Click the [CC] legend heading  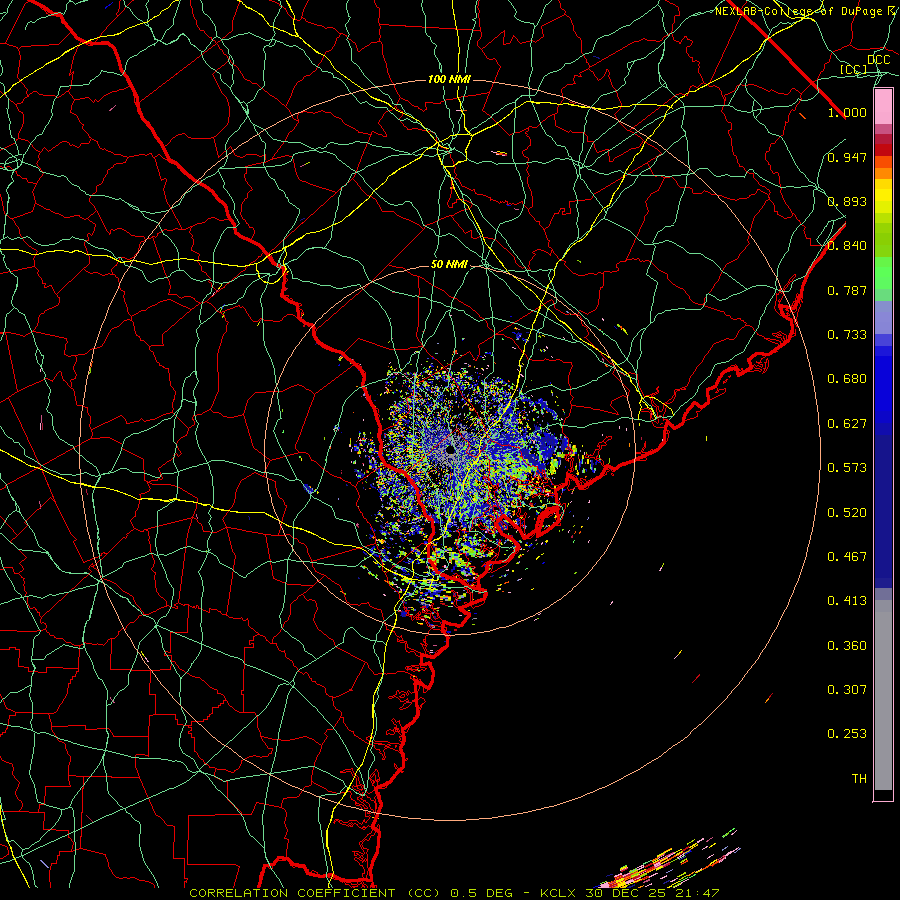854,69
